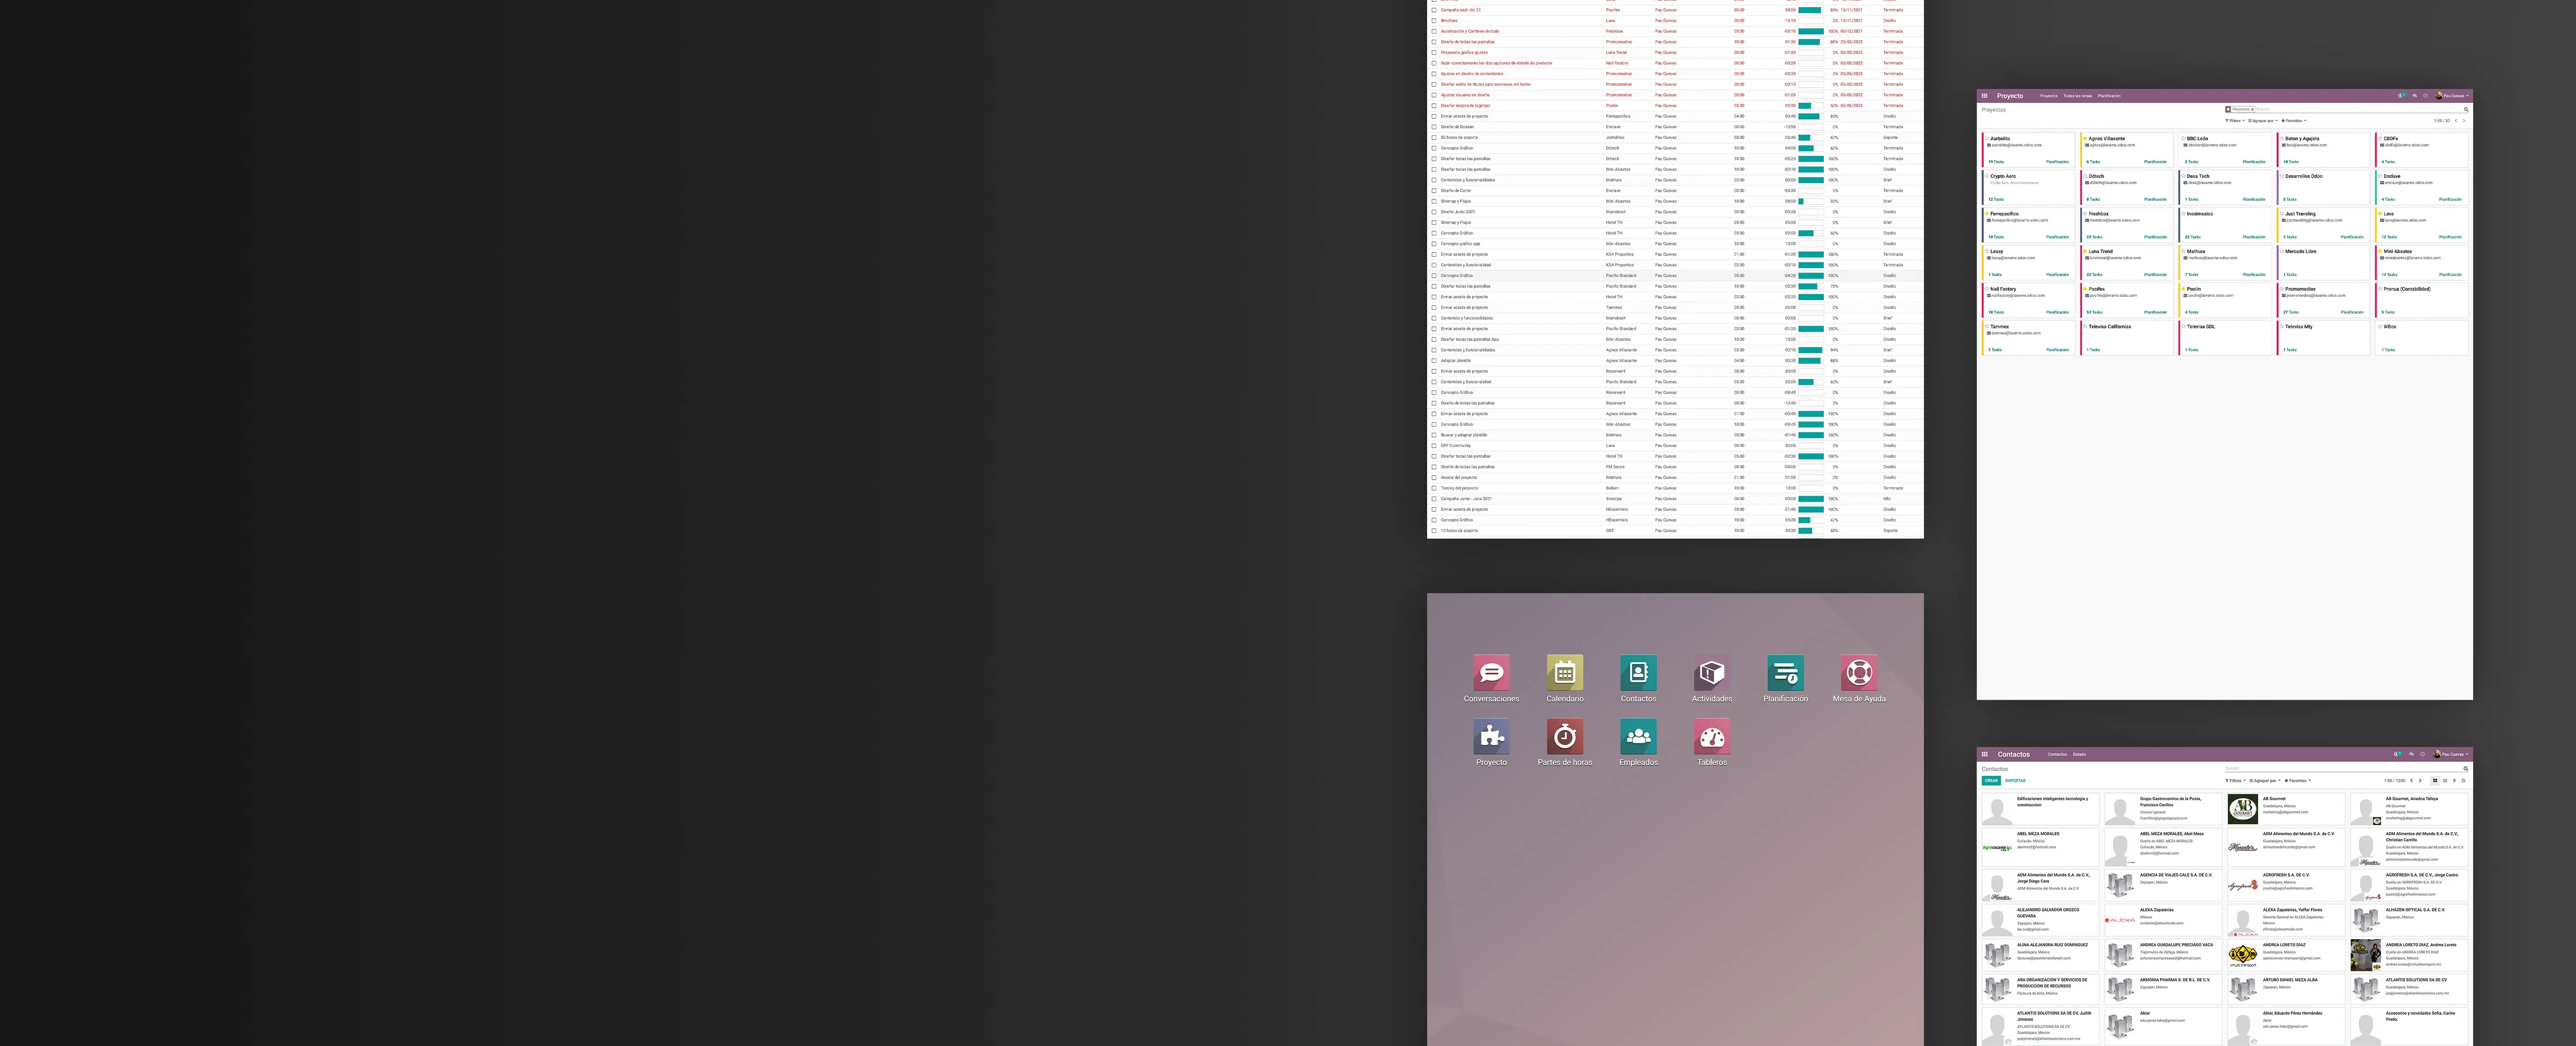
Task: Go to the next page of contacts
Action: point(2420,781)
